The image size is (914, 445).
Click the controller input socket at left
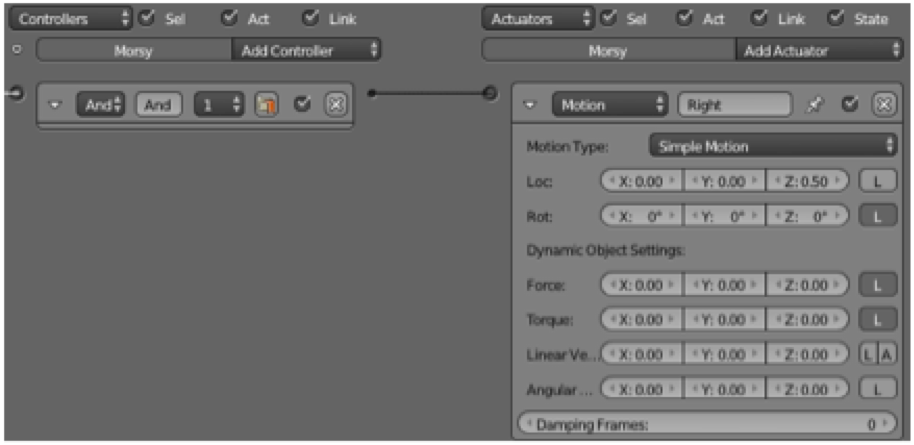pos(17,93)
